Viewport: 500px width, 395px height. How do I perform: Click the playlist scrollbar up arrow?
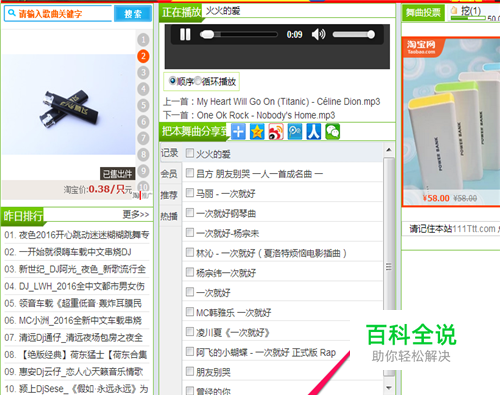point(389,150)
